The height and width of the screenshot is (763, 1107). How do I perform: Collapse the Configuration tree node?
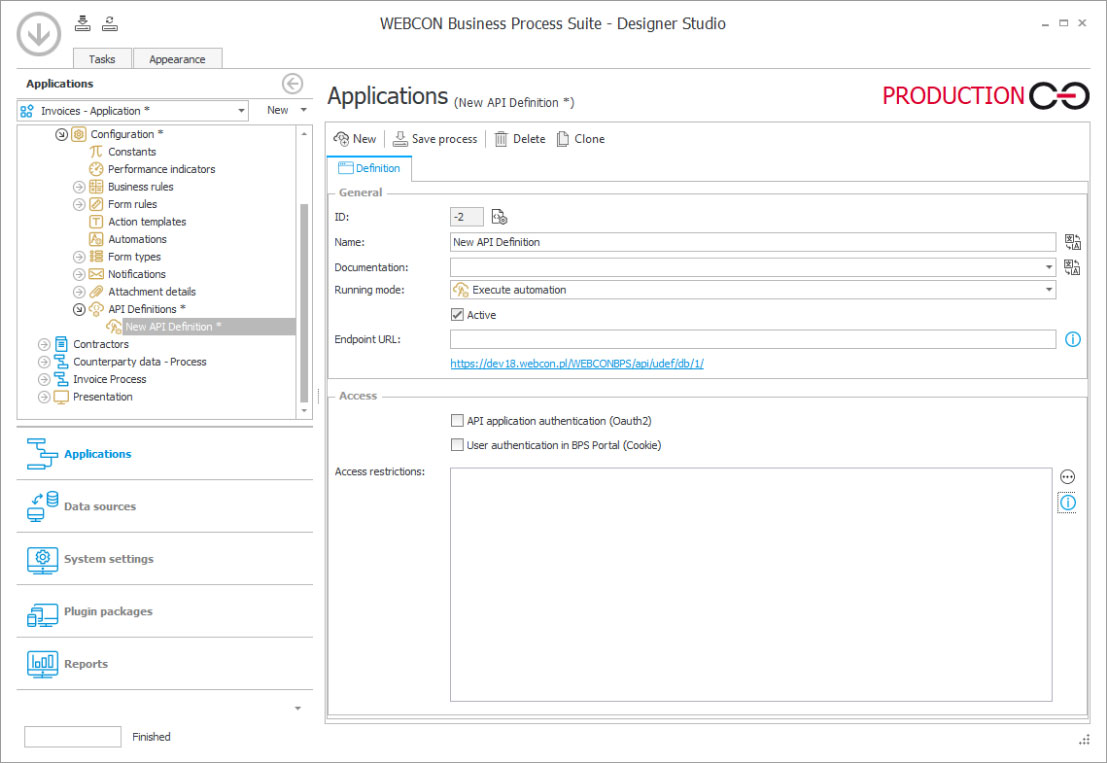tap(61, 134)
